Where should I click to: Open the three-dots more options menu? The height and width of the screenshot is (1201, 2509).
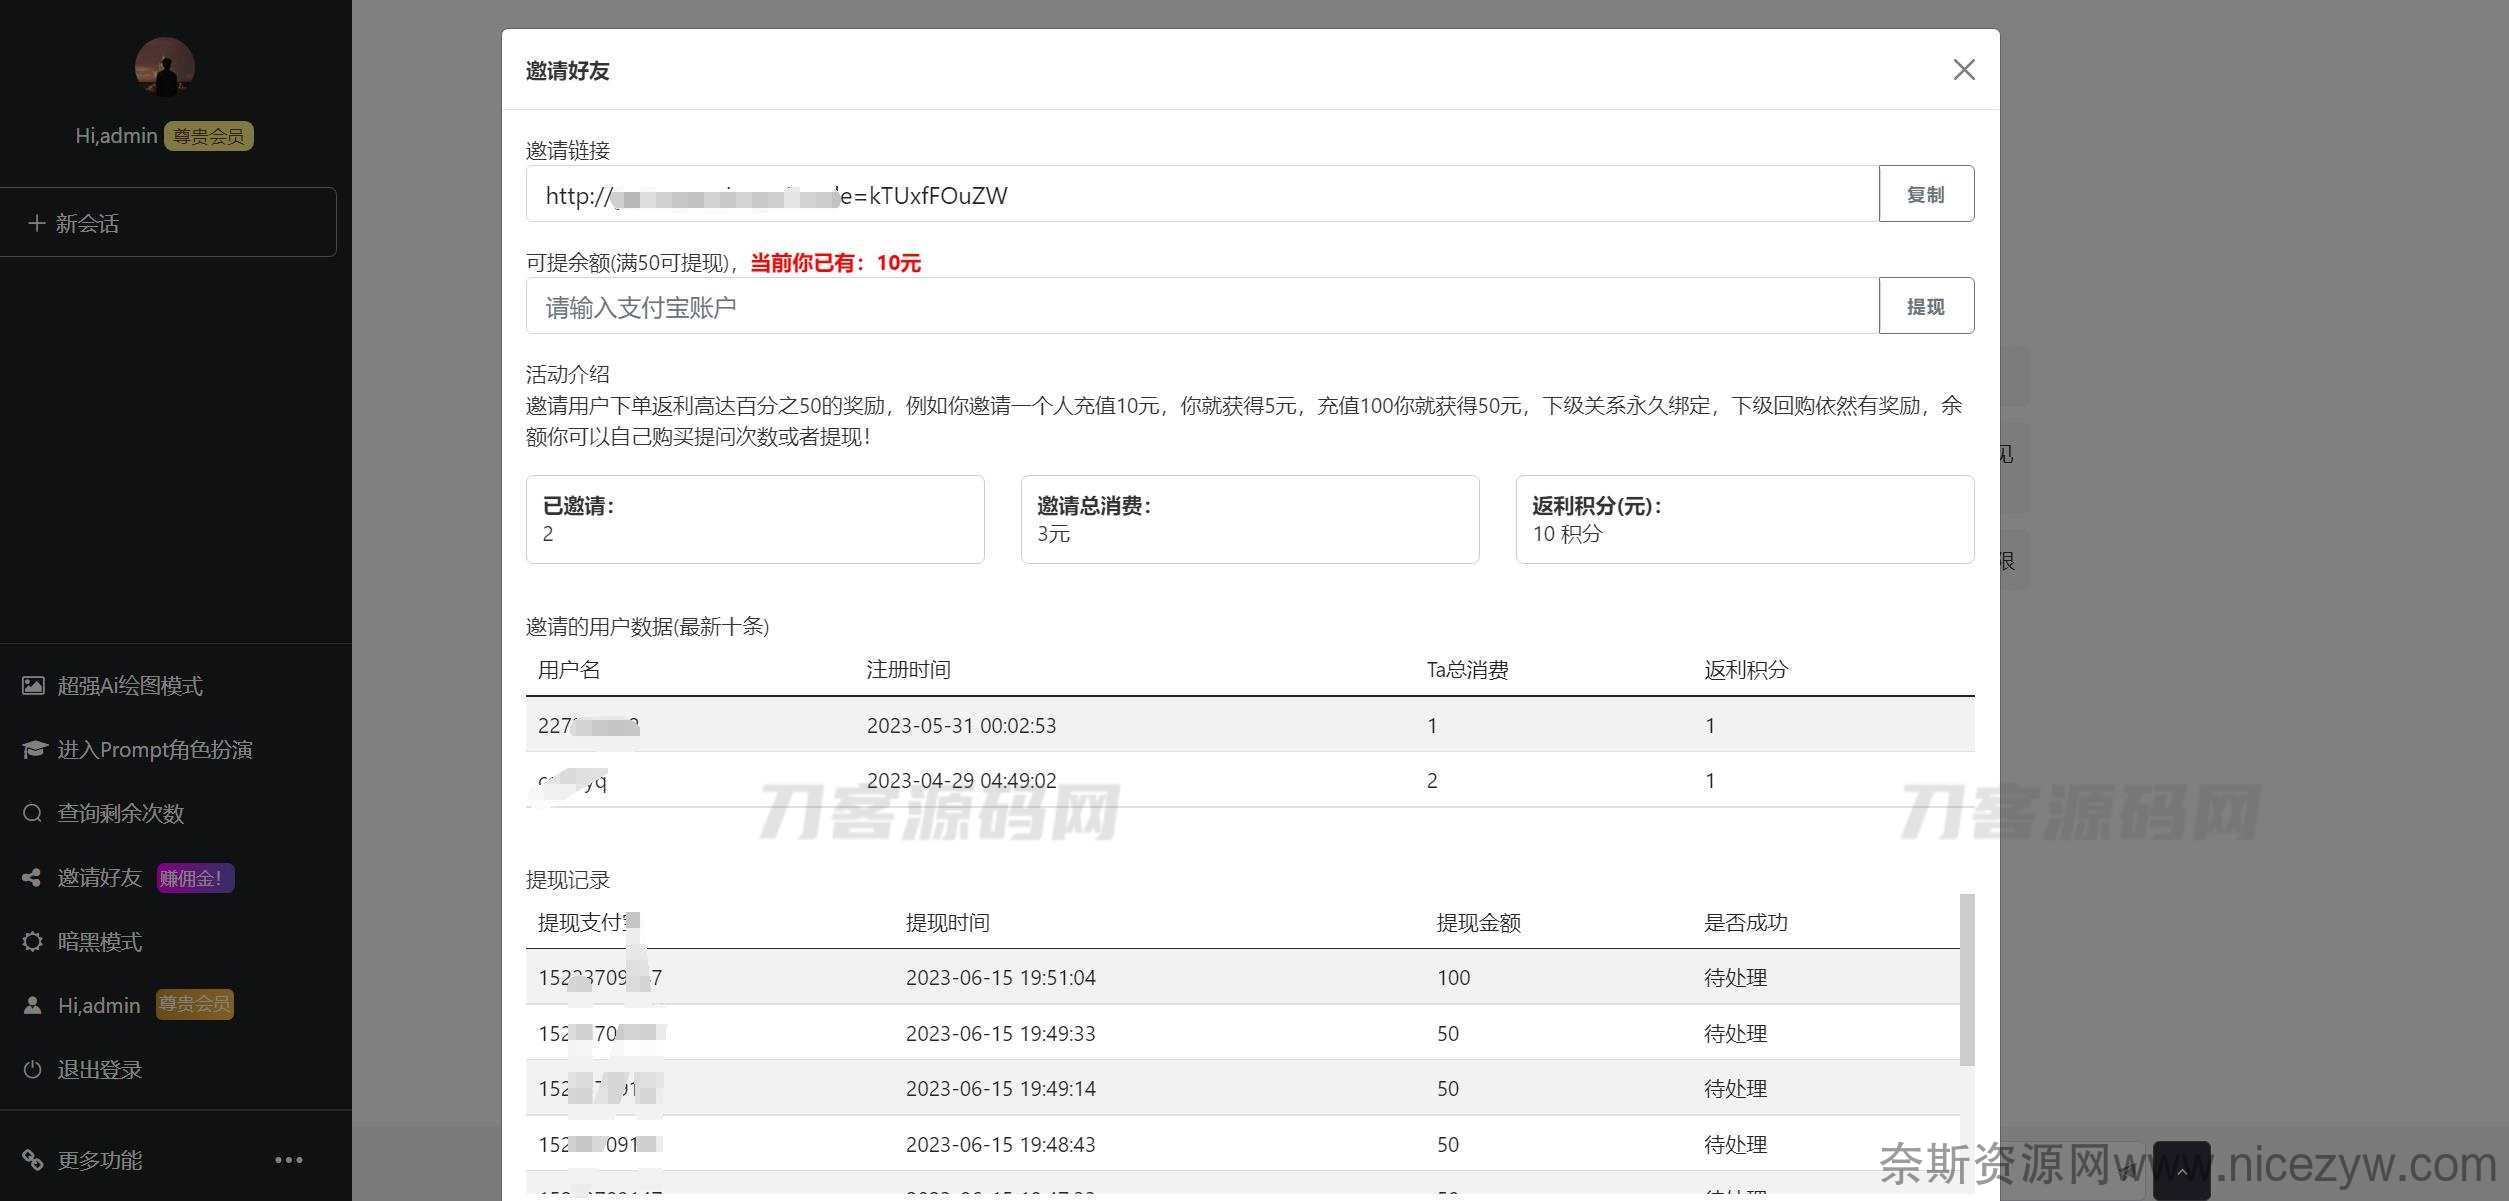coord(288,1160)
